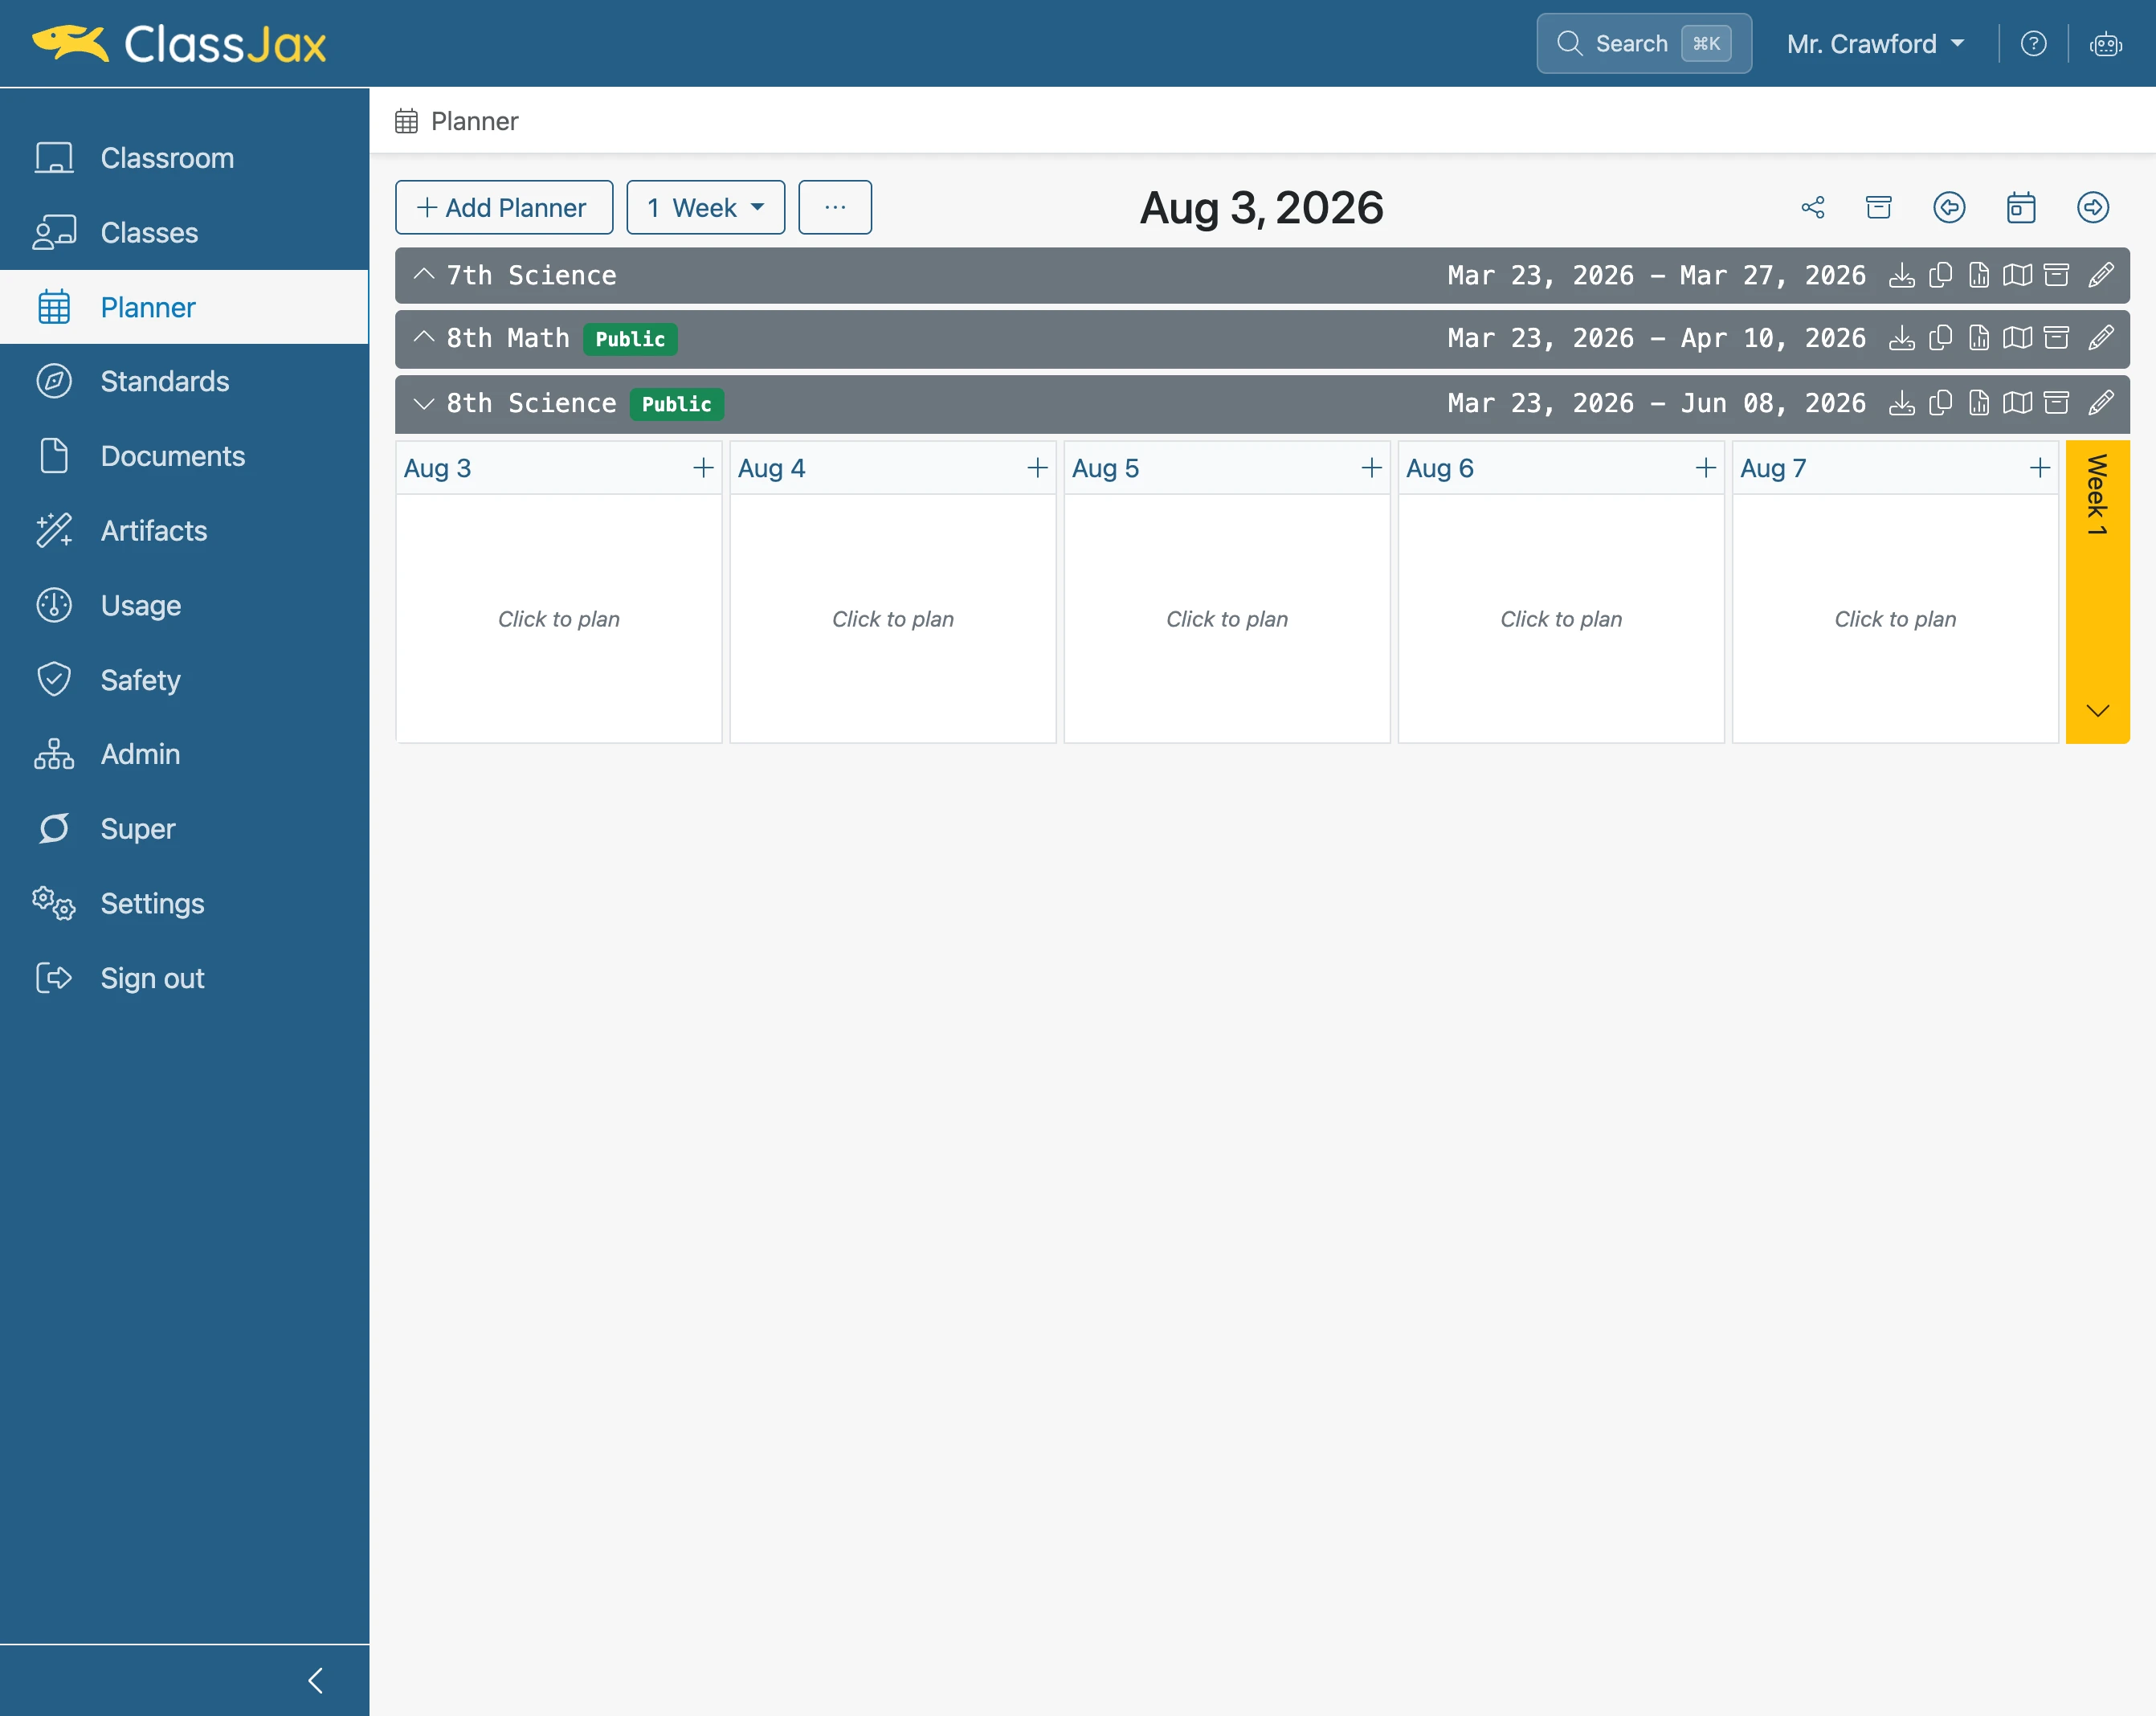Open archived planners from the toolbar
The image size is (2156, 1716).
[x=1879, y=207]
